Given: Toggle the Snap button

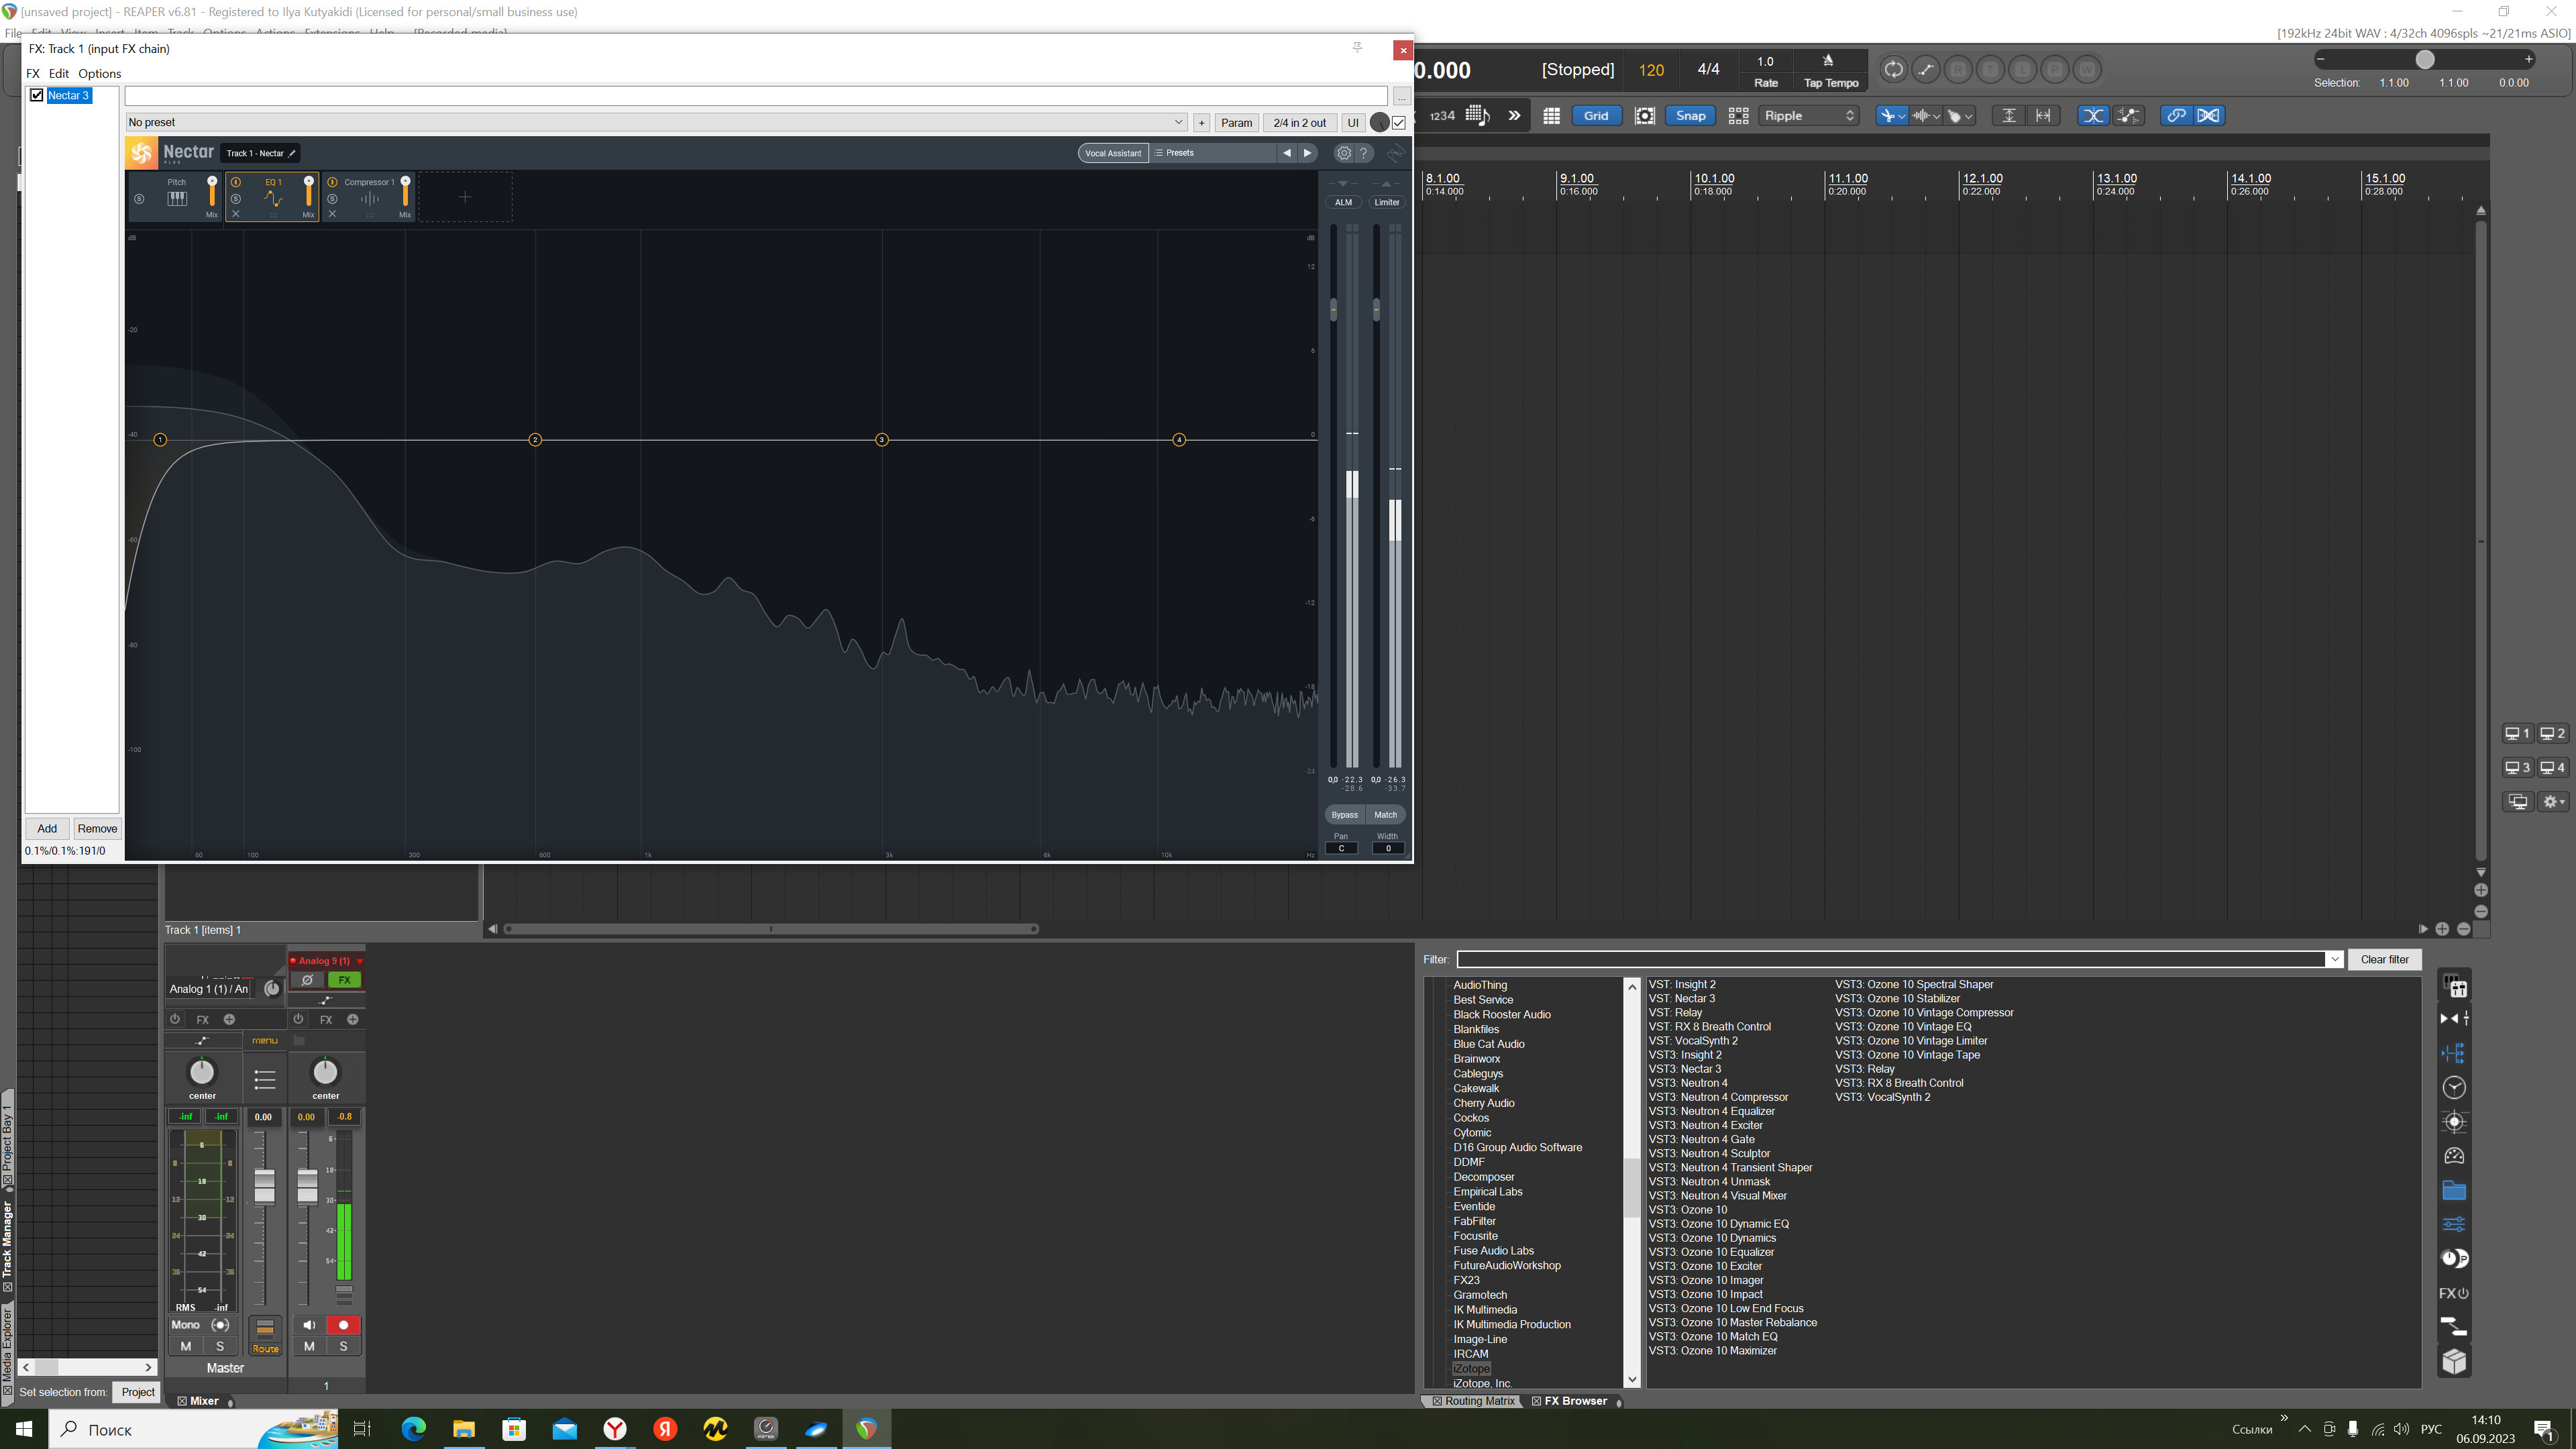Looking at the screenshot, I should point(1690,115).
